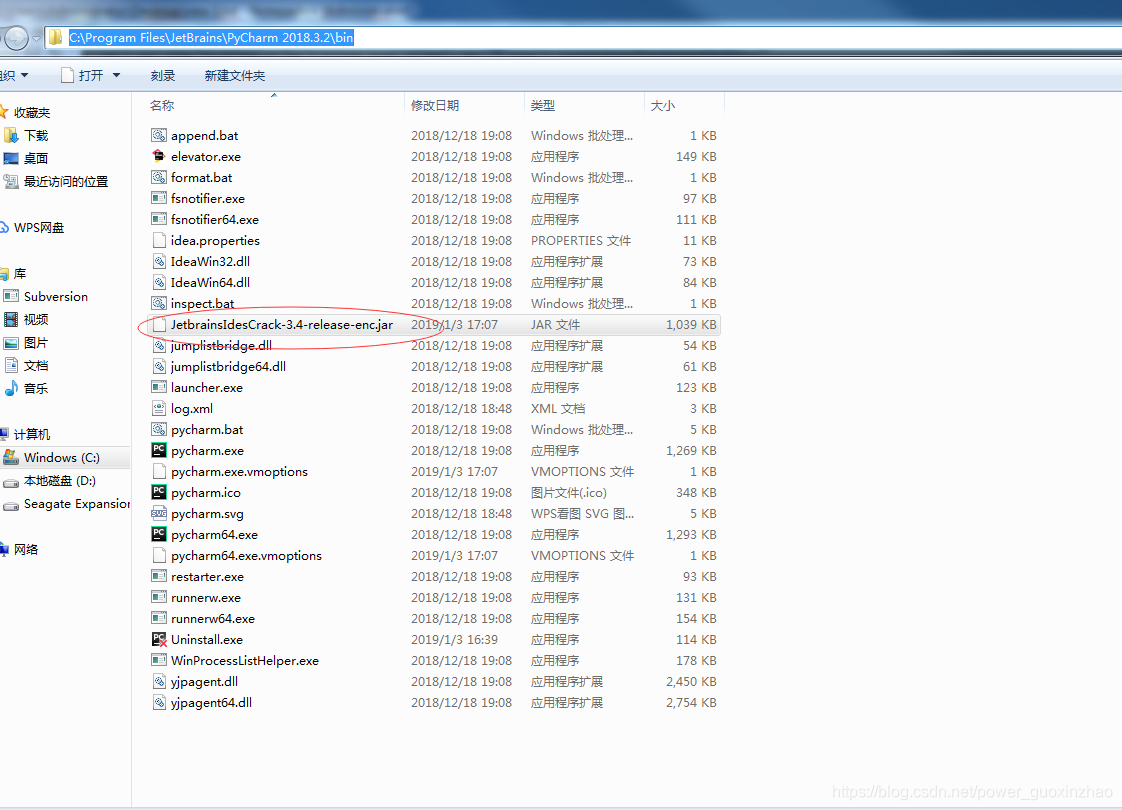
Task: Click the pycharm.ico file icon
Action: coord(159,492)
